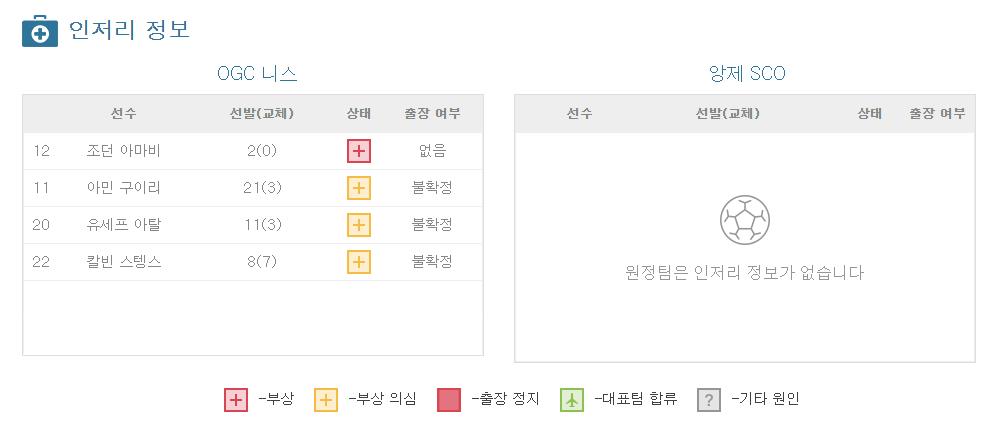Screen dimensions: 992x423
Task: Click yellow injury icon for 아민 구이리
Action: coord(359,188)
